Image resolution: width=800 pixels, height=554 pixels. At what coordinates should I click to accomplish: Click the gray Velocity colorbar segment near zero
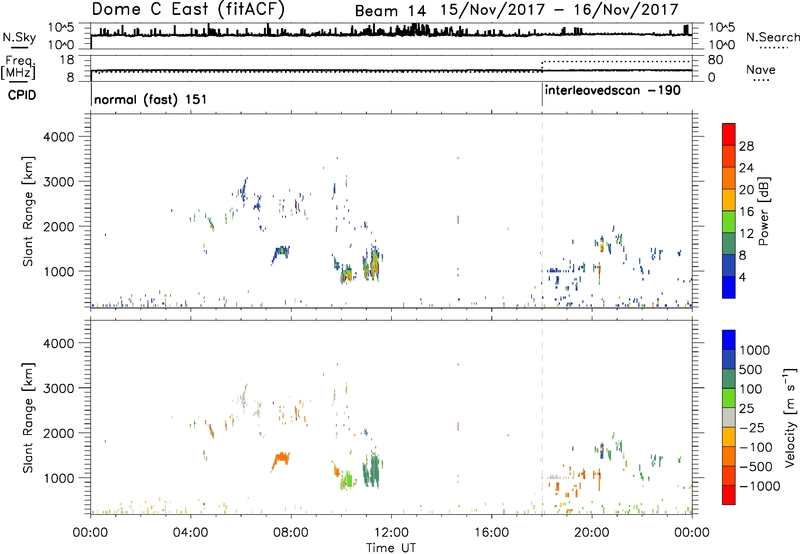tap(729, 417)
